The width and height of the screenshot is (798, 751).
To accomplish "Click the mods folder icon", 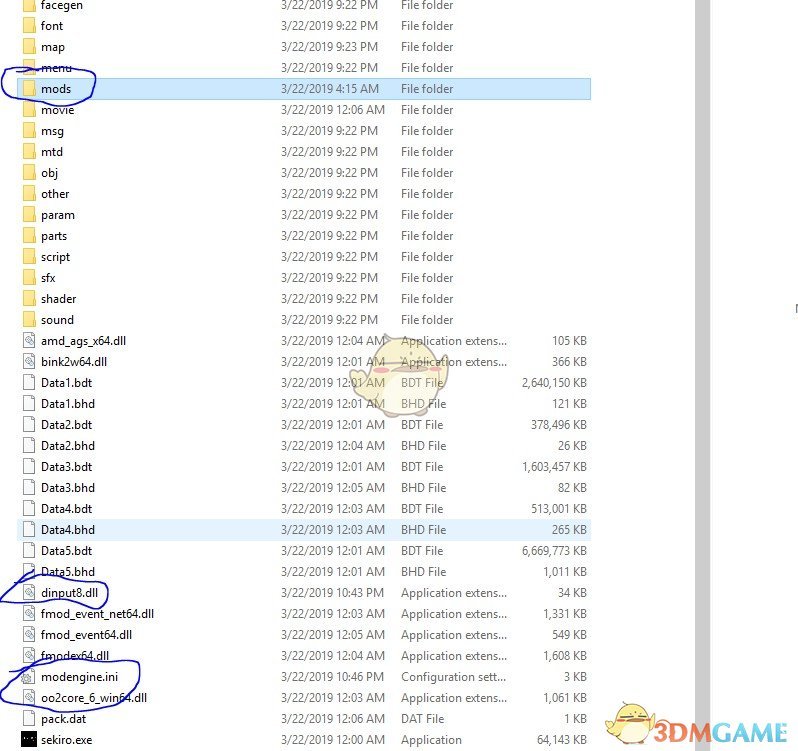I will [x=29, y=89].
